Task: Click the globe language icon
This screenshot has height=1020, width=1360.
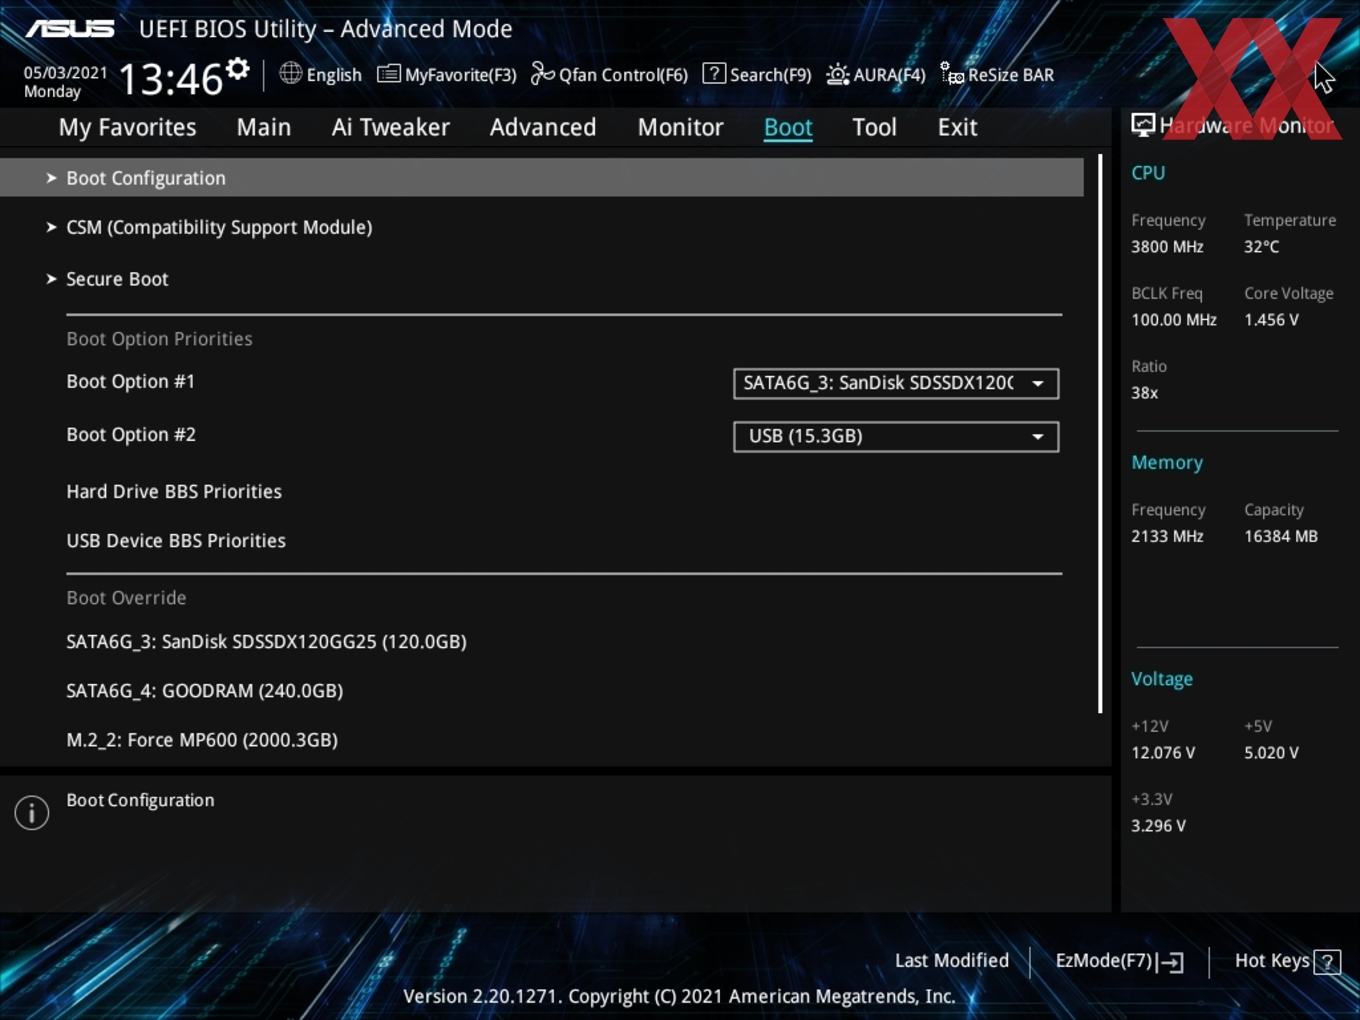Action: click(290, 73)
